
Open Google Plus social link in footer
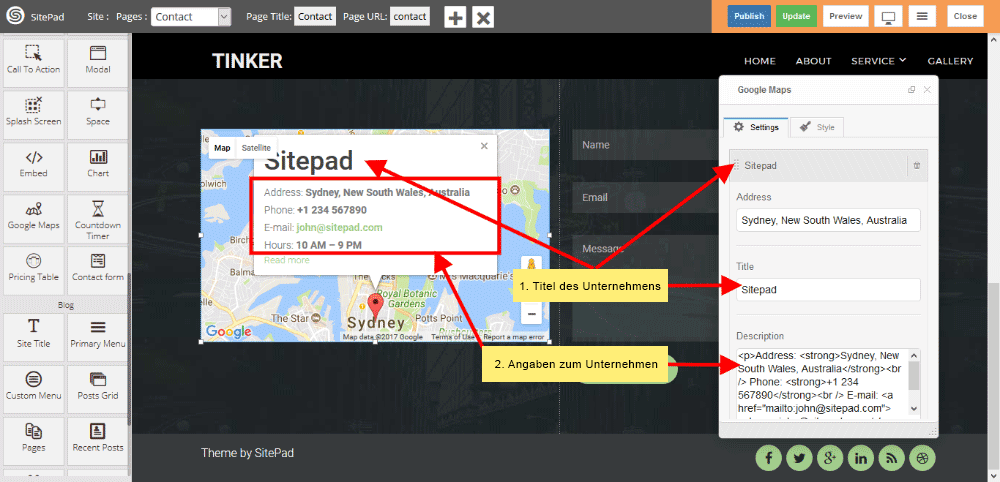[830, 457]
